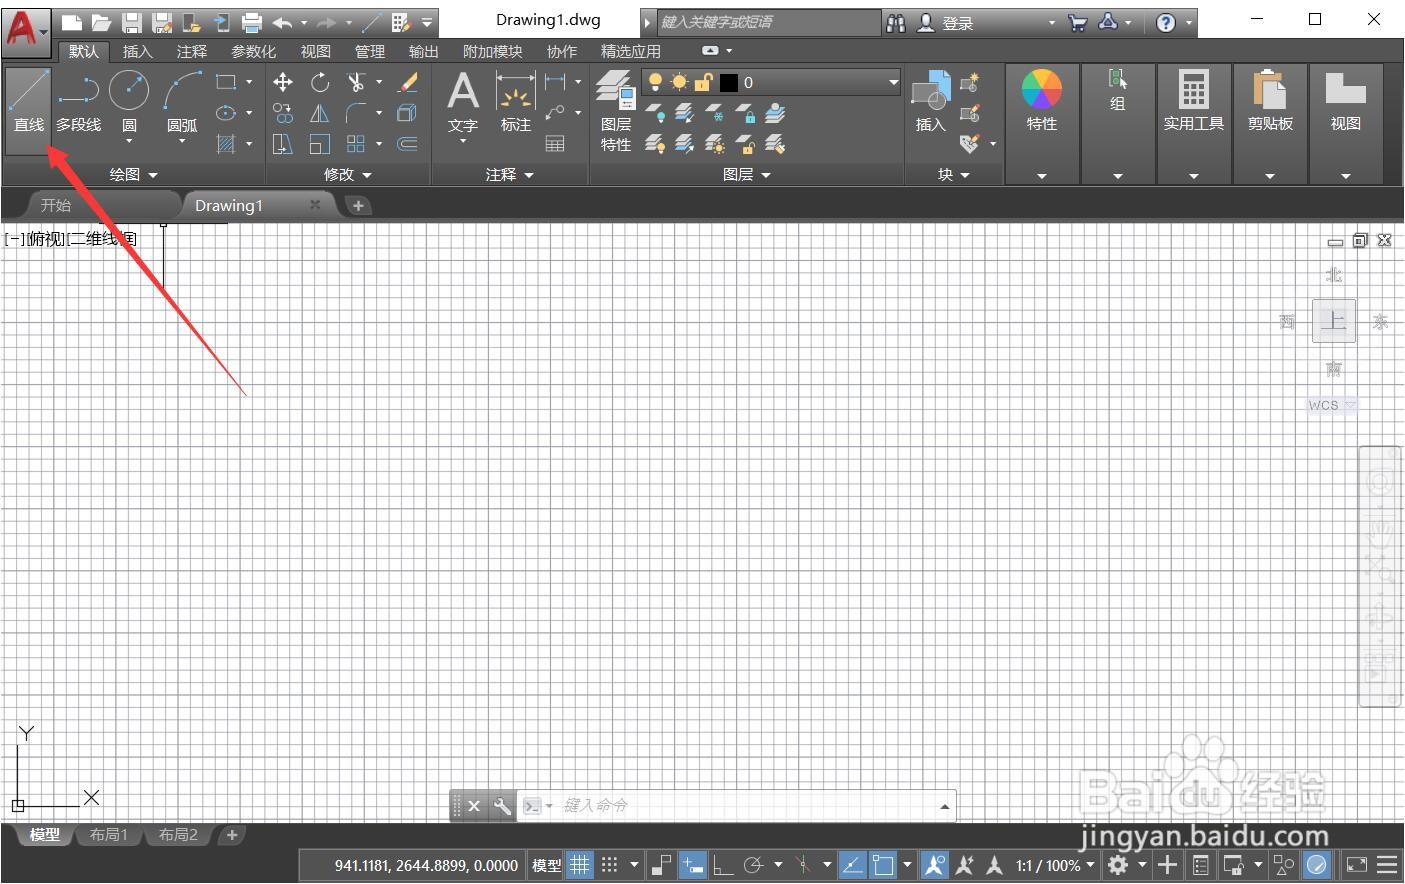This screenshot has width=1405, height=884.
Task: Activate the Rotate tool
Action: [x=320, y=82]
